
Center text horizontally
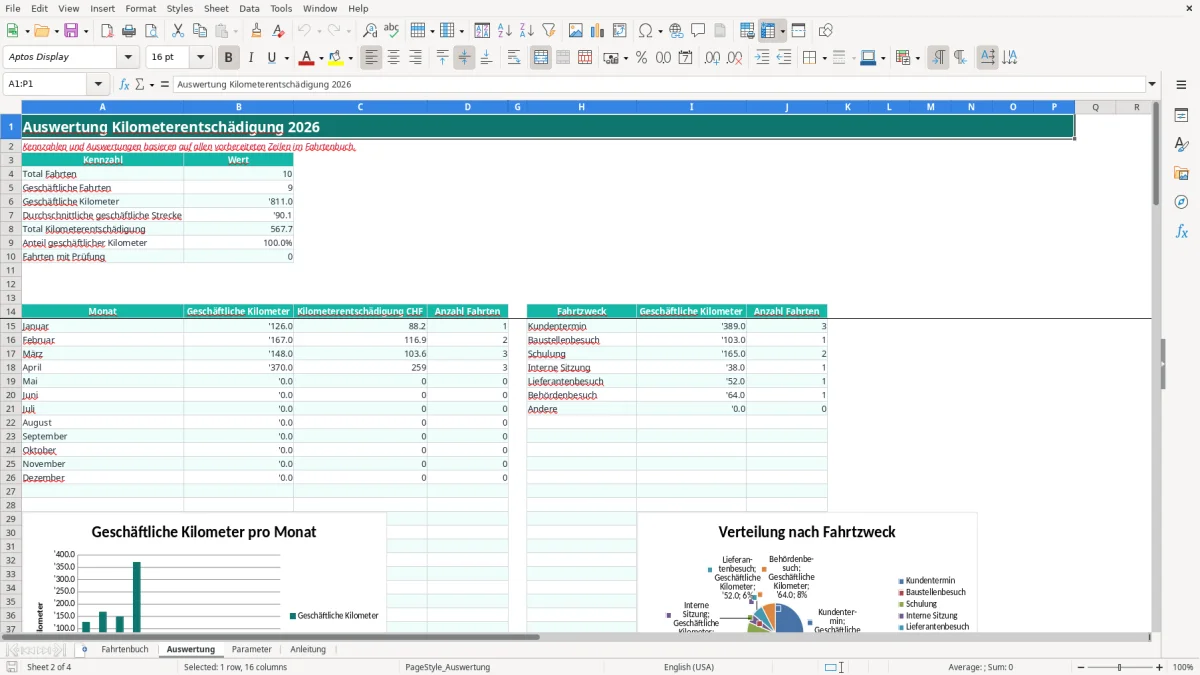click(393, 58)
